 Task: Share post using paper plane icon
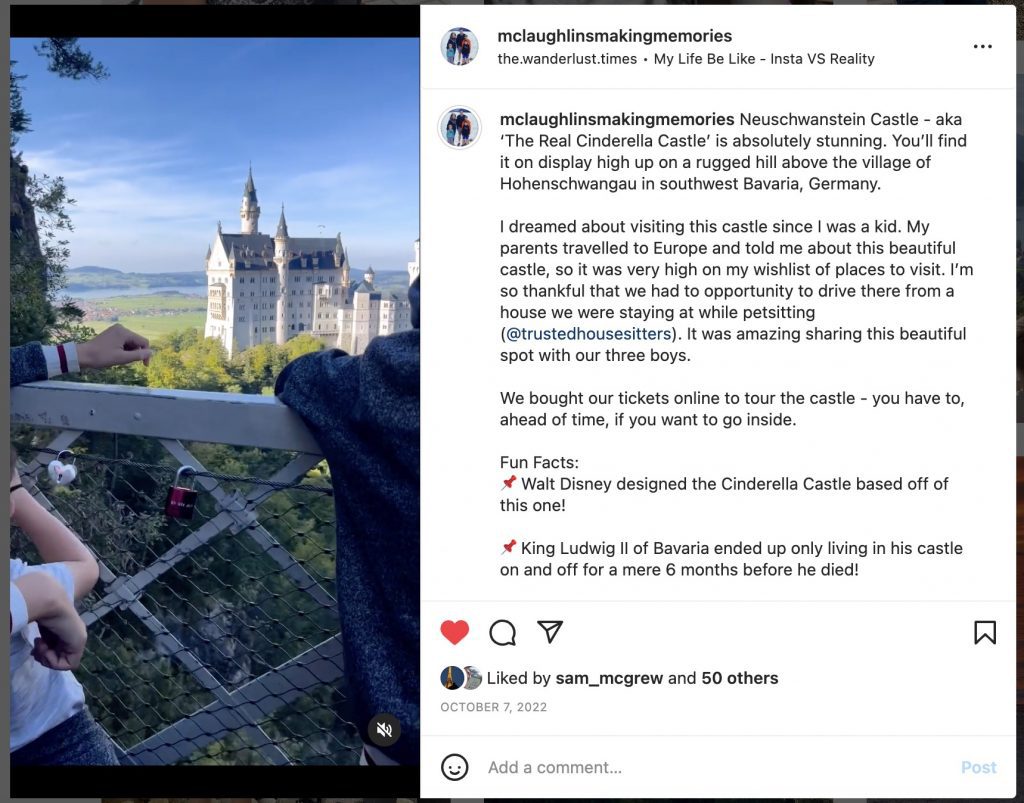pyautogui.click(x=550, y=631)
